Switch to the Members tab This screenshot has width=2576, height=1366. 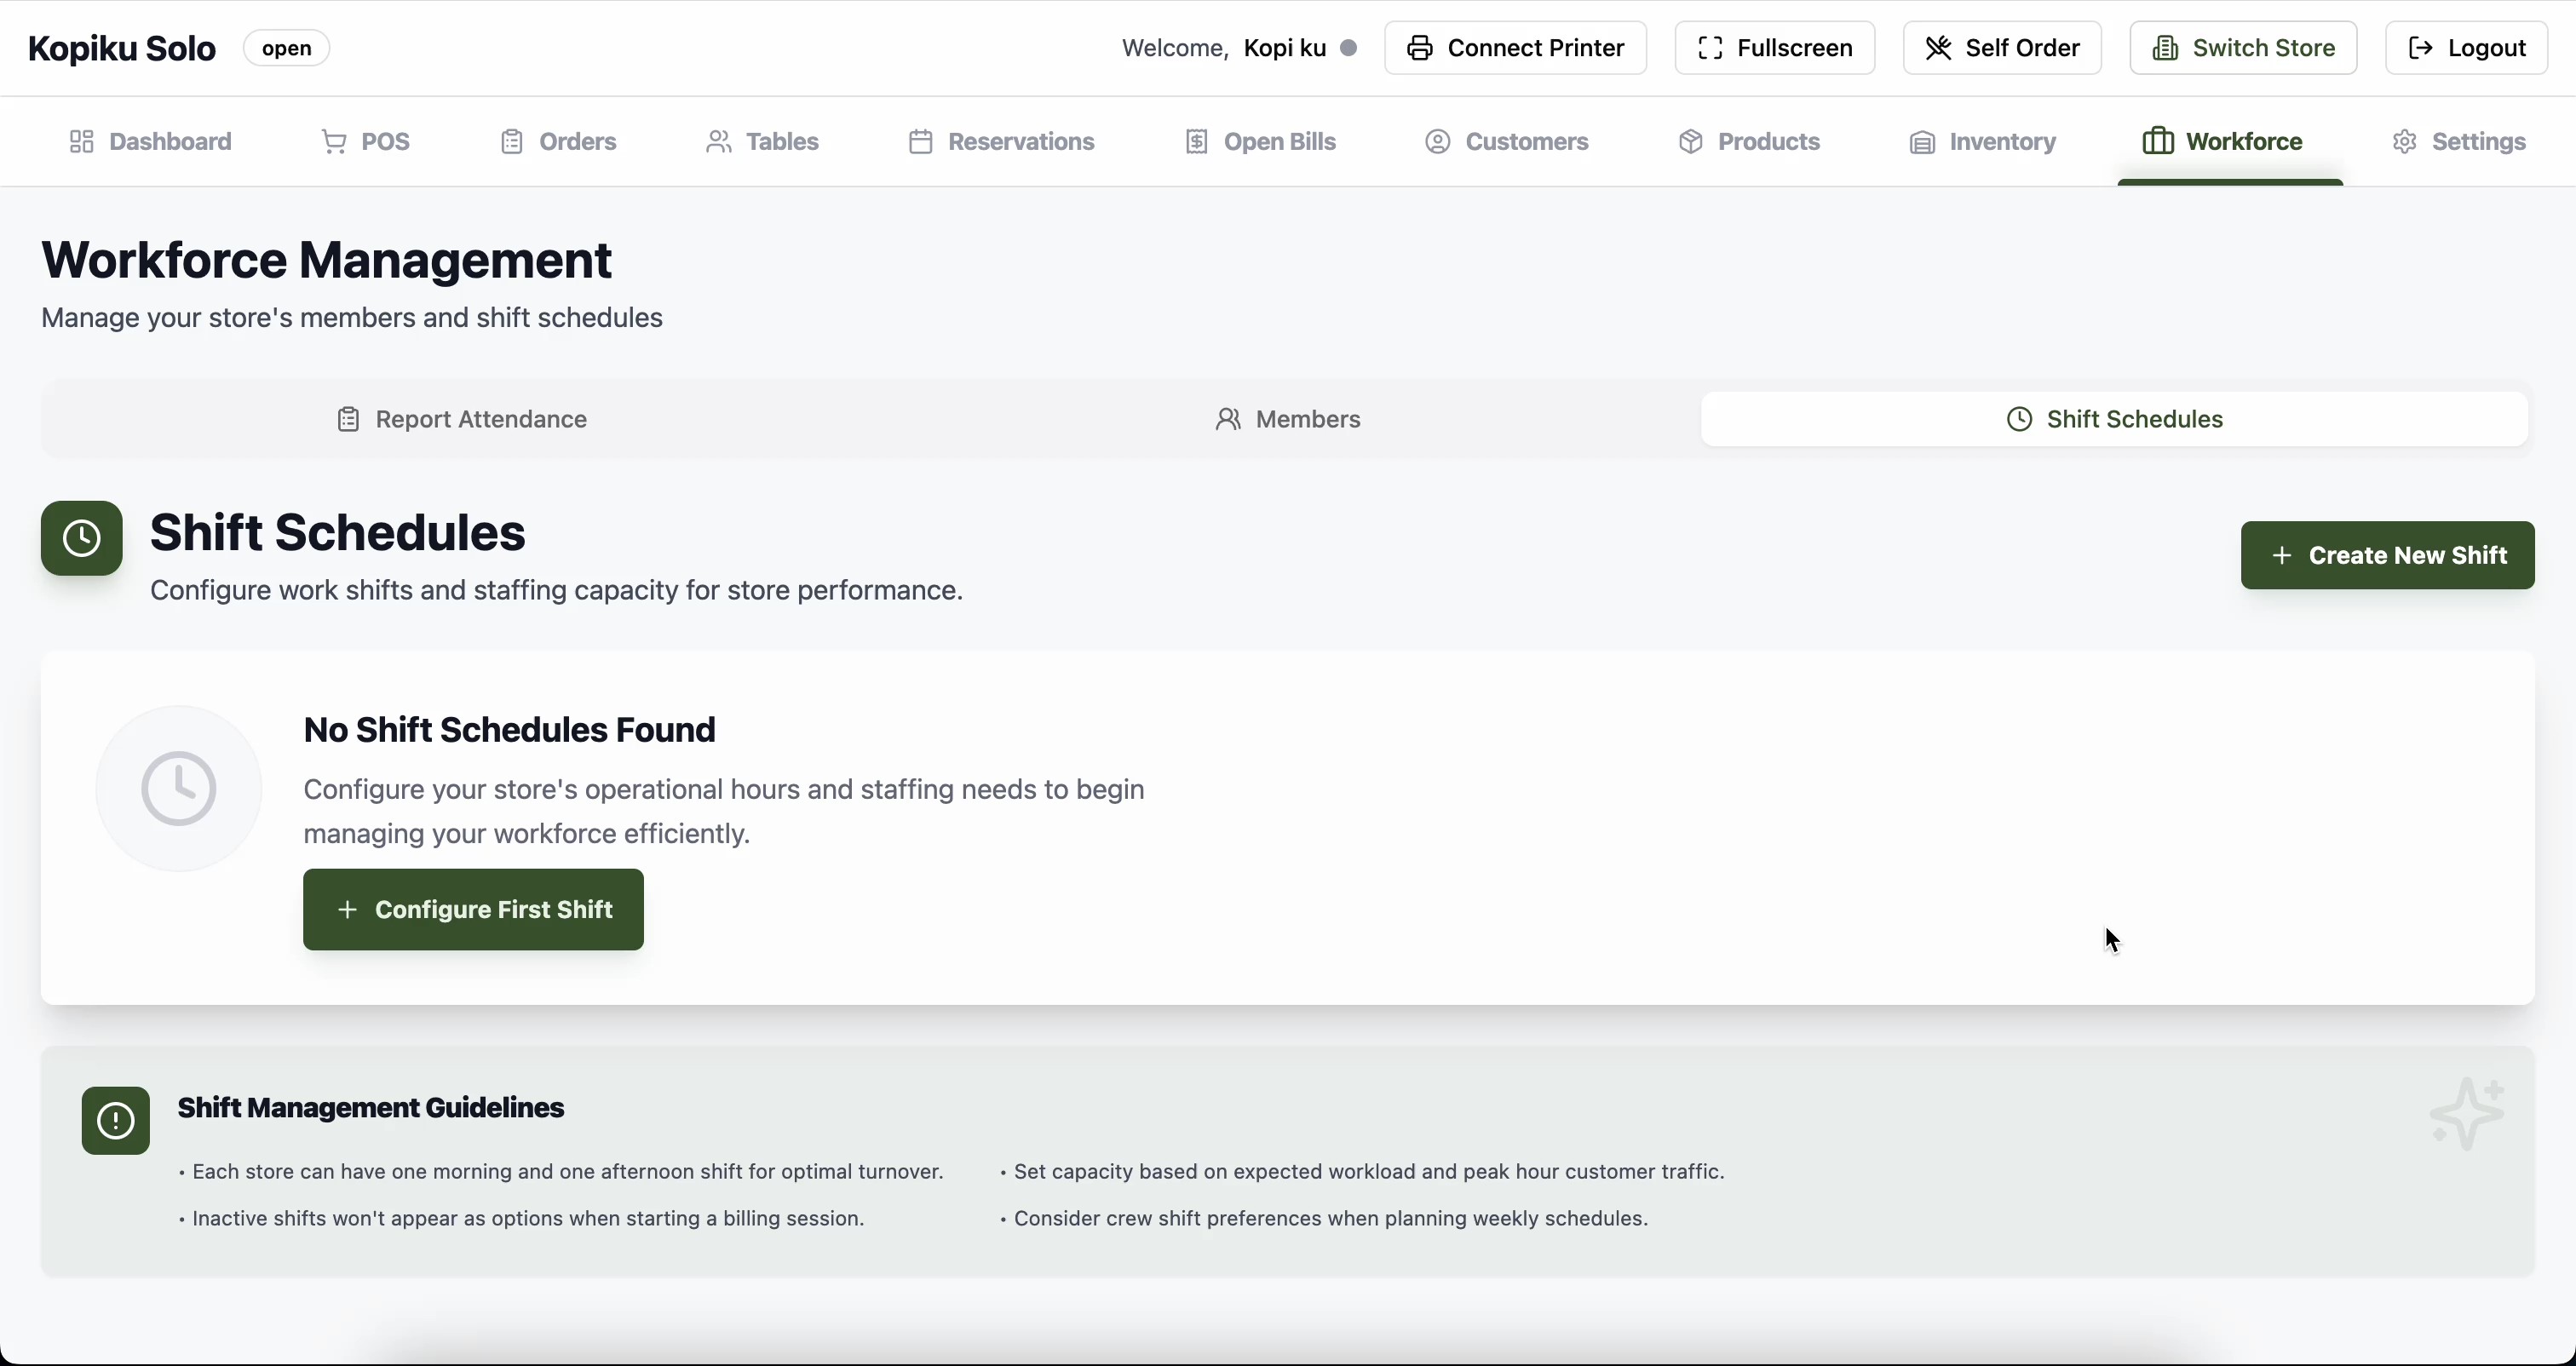click(x=1287, y=419)
